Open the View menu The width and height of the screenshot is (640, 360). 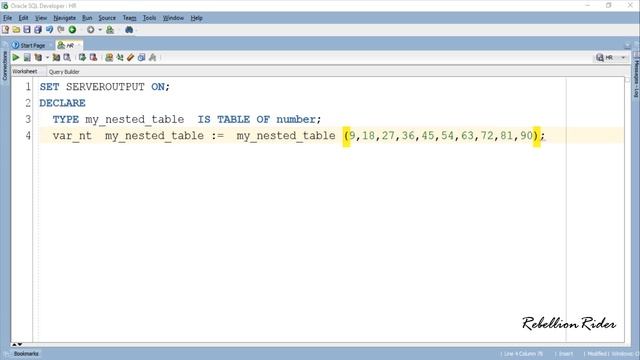click(x=41, y=18)
